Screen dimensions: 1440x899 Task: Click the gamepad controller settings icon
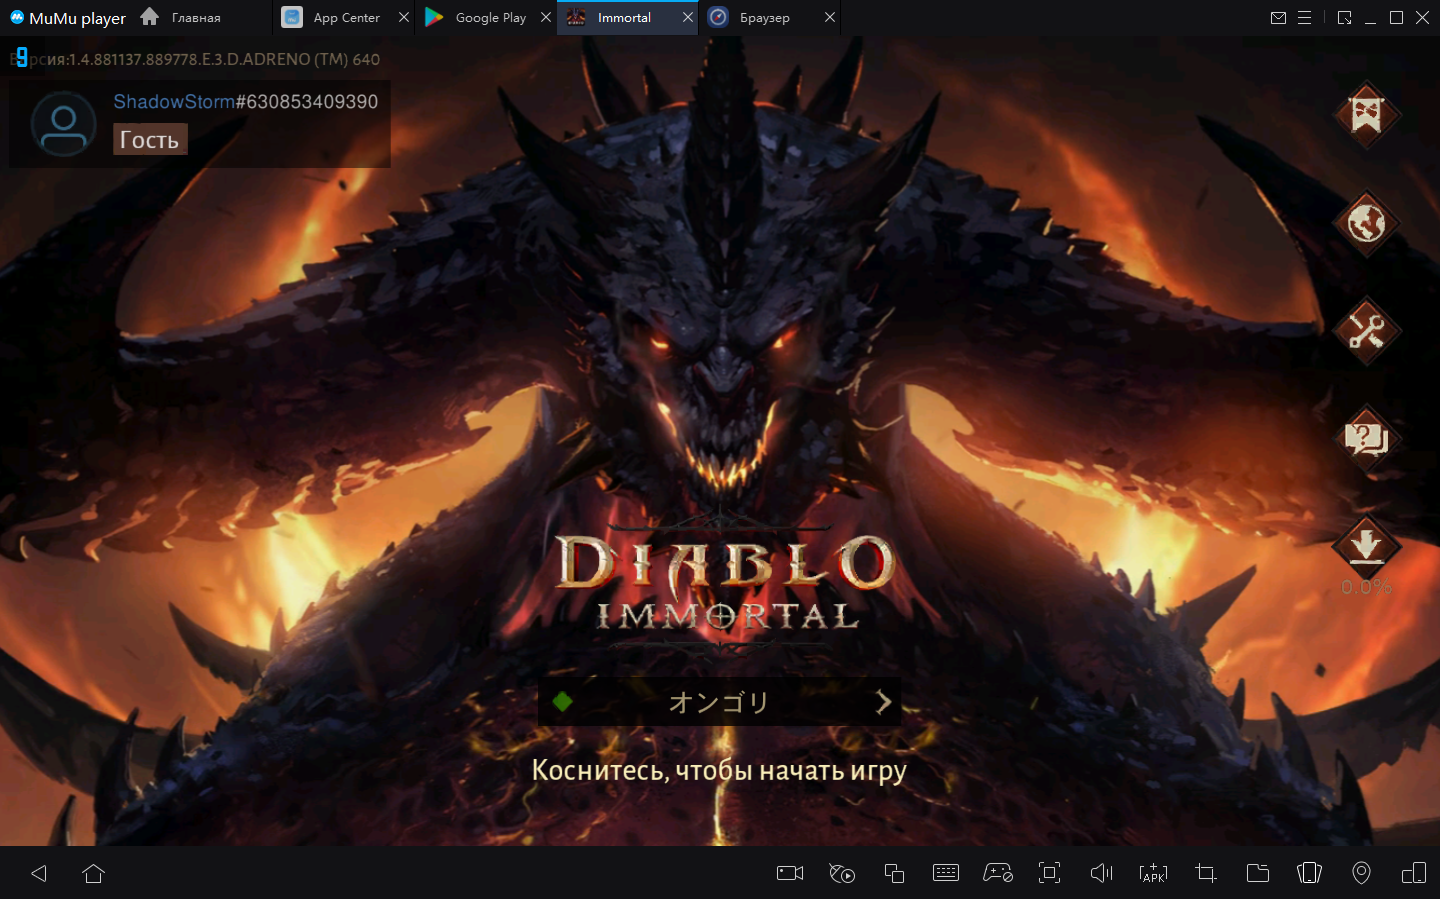click(x=997, y=873)
